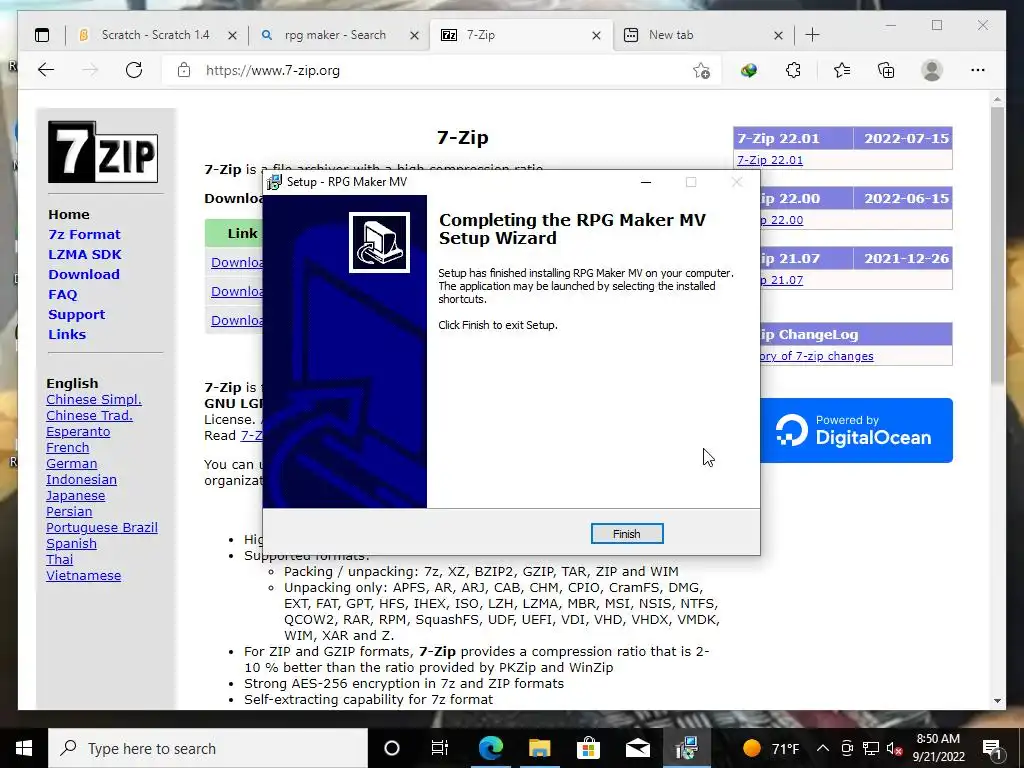Minimize the RPG Maker MV Setup dialog
The width and height of the screenshot is (1024, 768).
(646, 182)
